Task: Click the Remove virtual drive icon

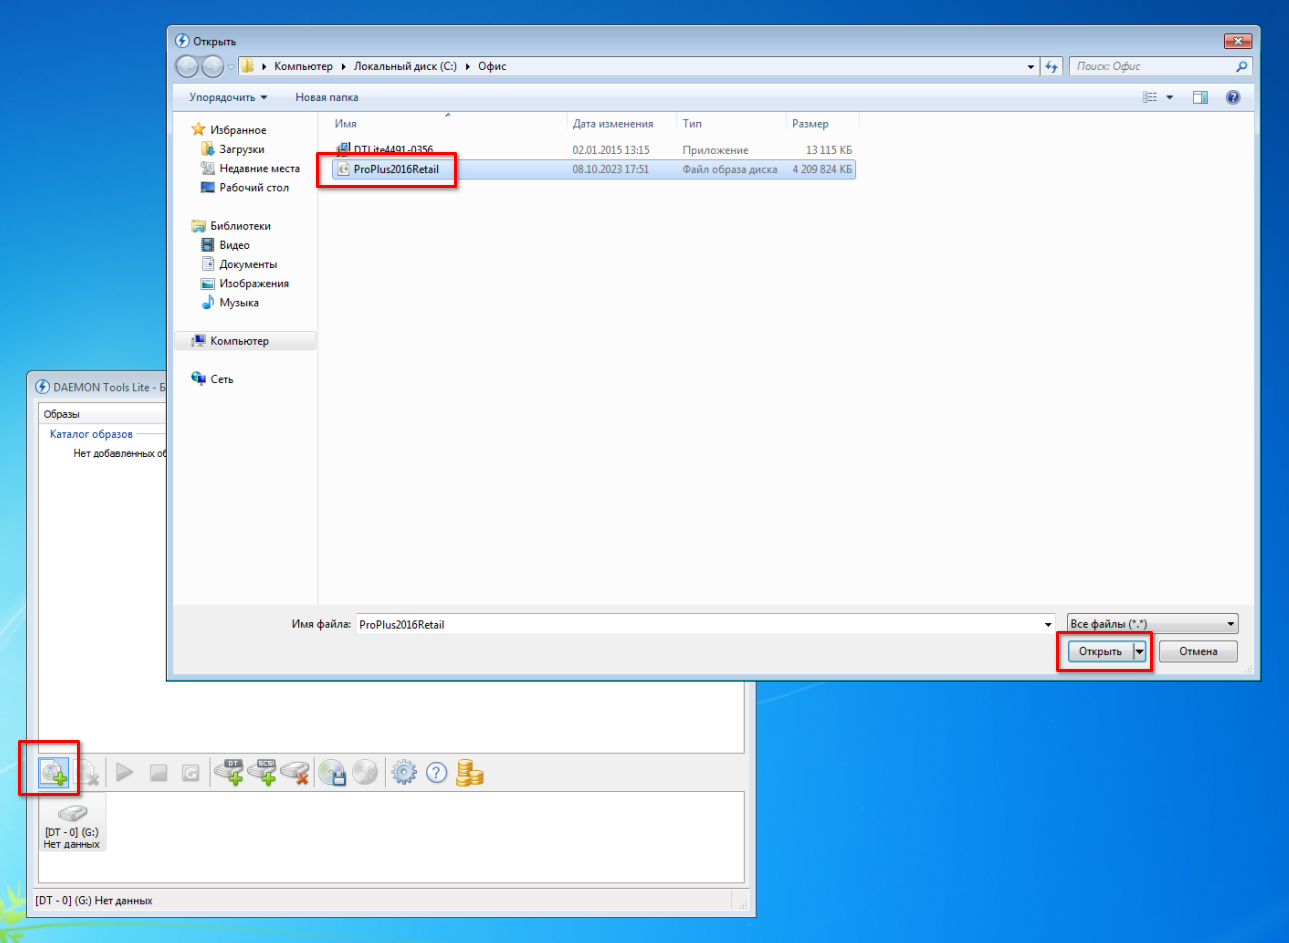Action: (295, 772)
